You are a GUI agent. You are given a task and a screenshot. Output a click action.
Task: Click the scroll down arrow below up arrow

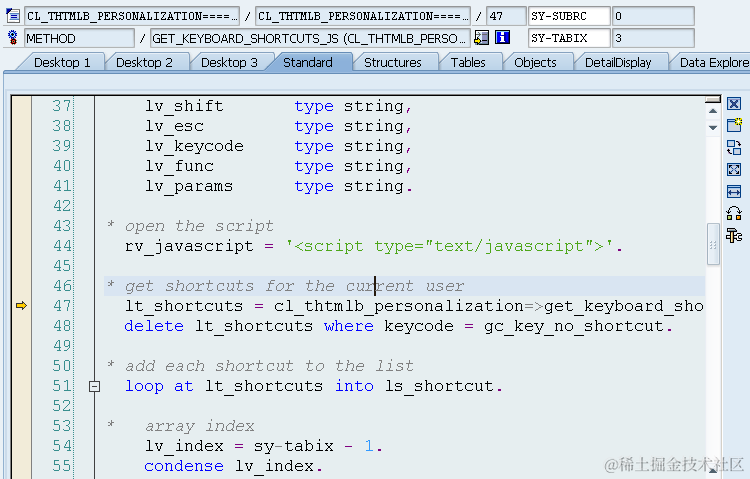tap(713, 128)
